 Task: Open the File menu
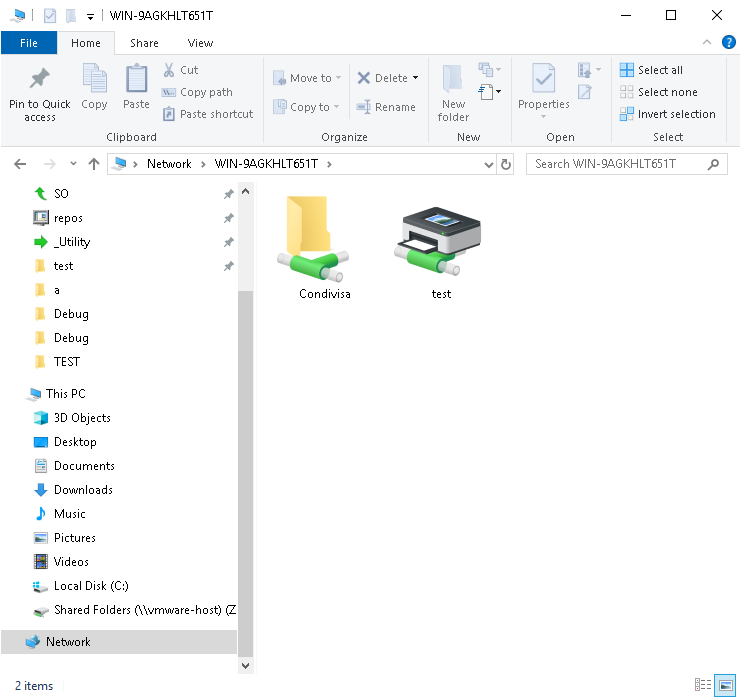click(28, 43)
